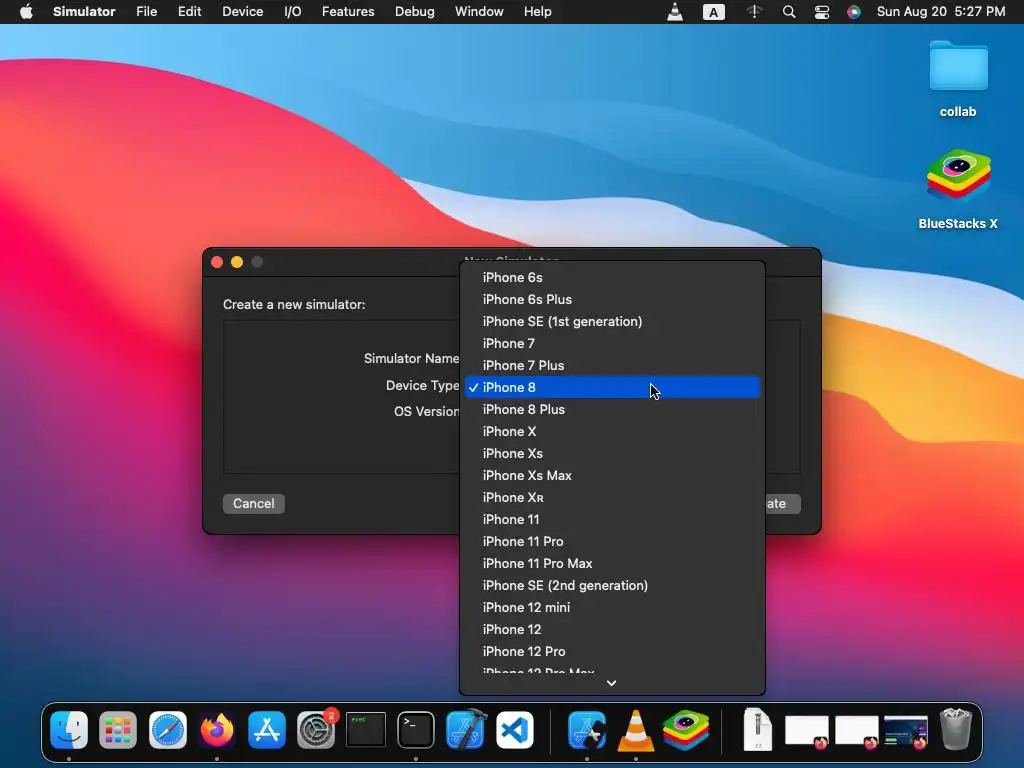Screen dimensions: 1024x768
Task: Select iPhone X device type
Action: coord(612,431)
